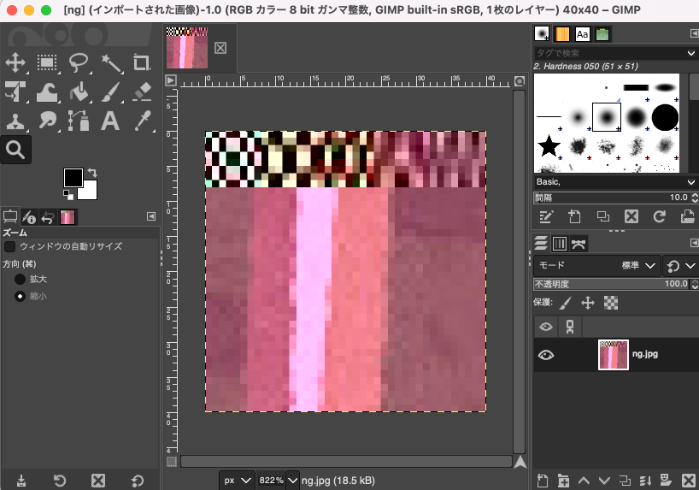The height and width of the screenshot is (490, 699).
Task: Toggle auto-resize window checkbox
Action: [9, 246]
